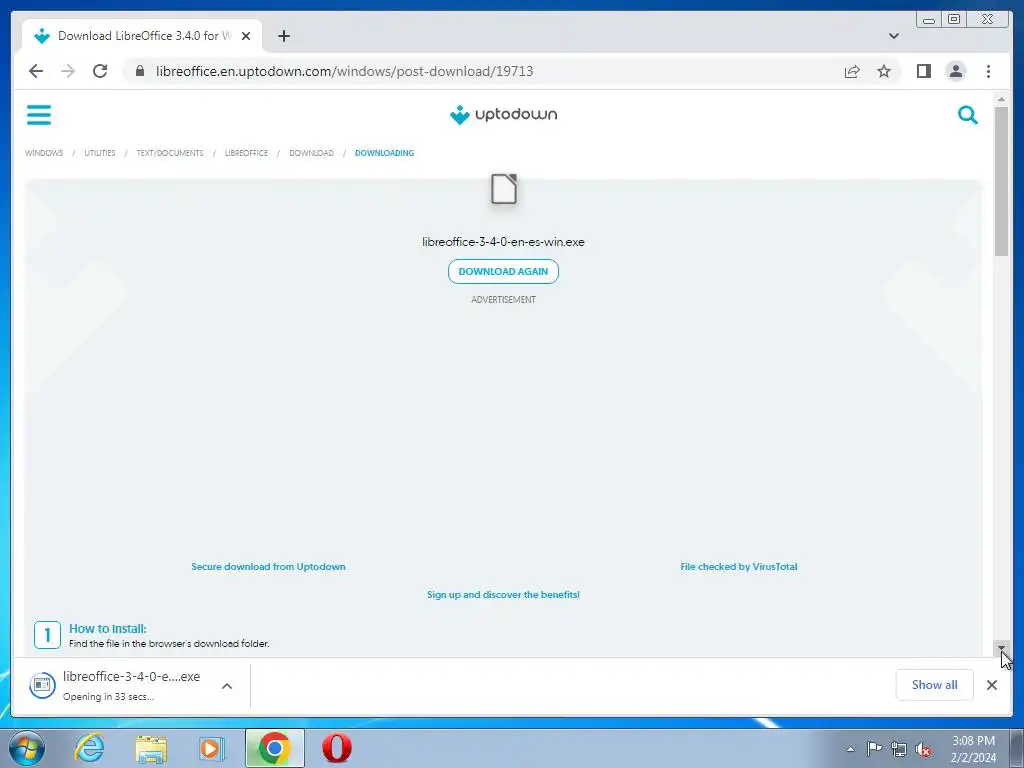The width and height of the screenshot is (1024, 768).
Task: Switch to Chrome in the taskbar
Action: [274, 748]
